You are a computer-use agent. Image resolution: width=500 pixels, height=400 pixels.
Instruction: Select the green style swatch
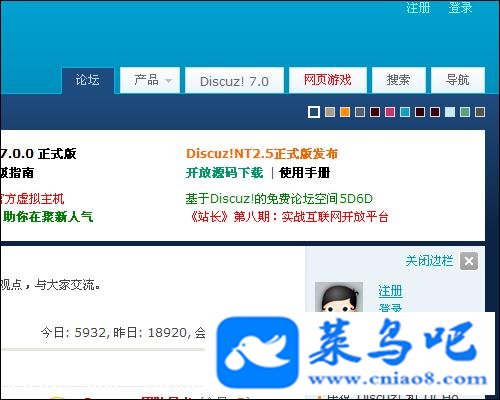[x=465, y=112]
